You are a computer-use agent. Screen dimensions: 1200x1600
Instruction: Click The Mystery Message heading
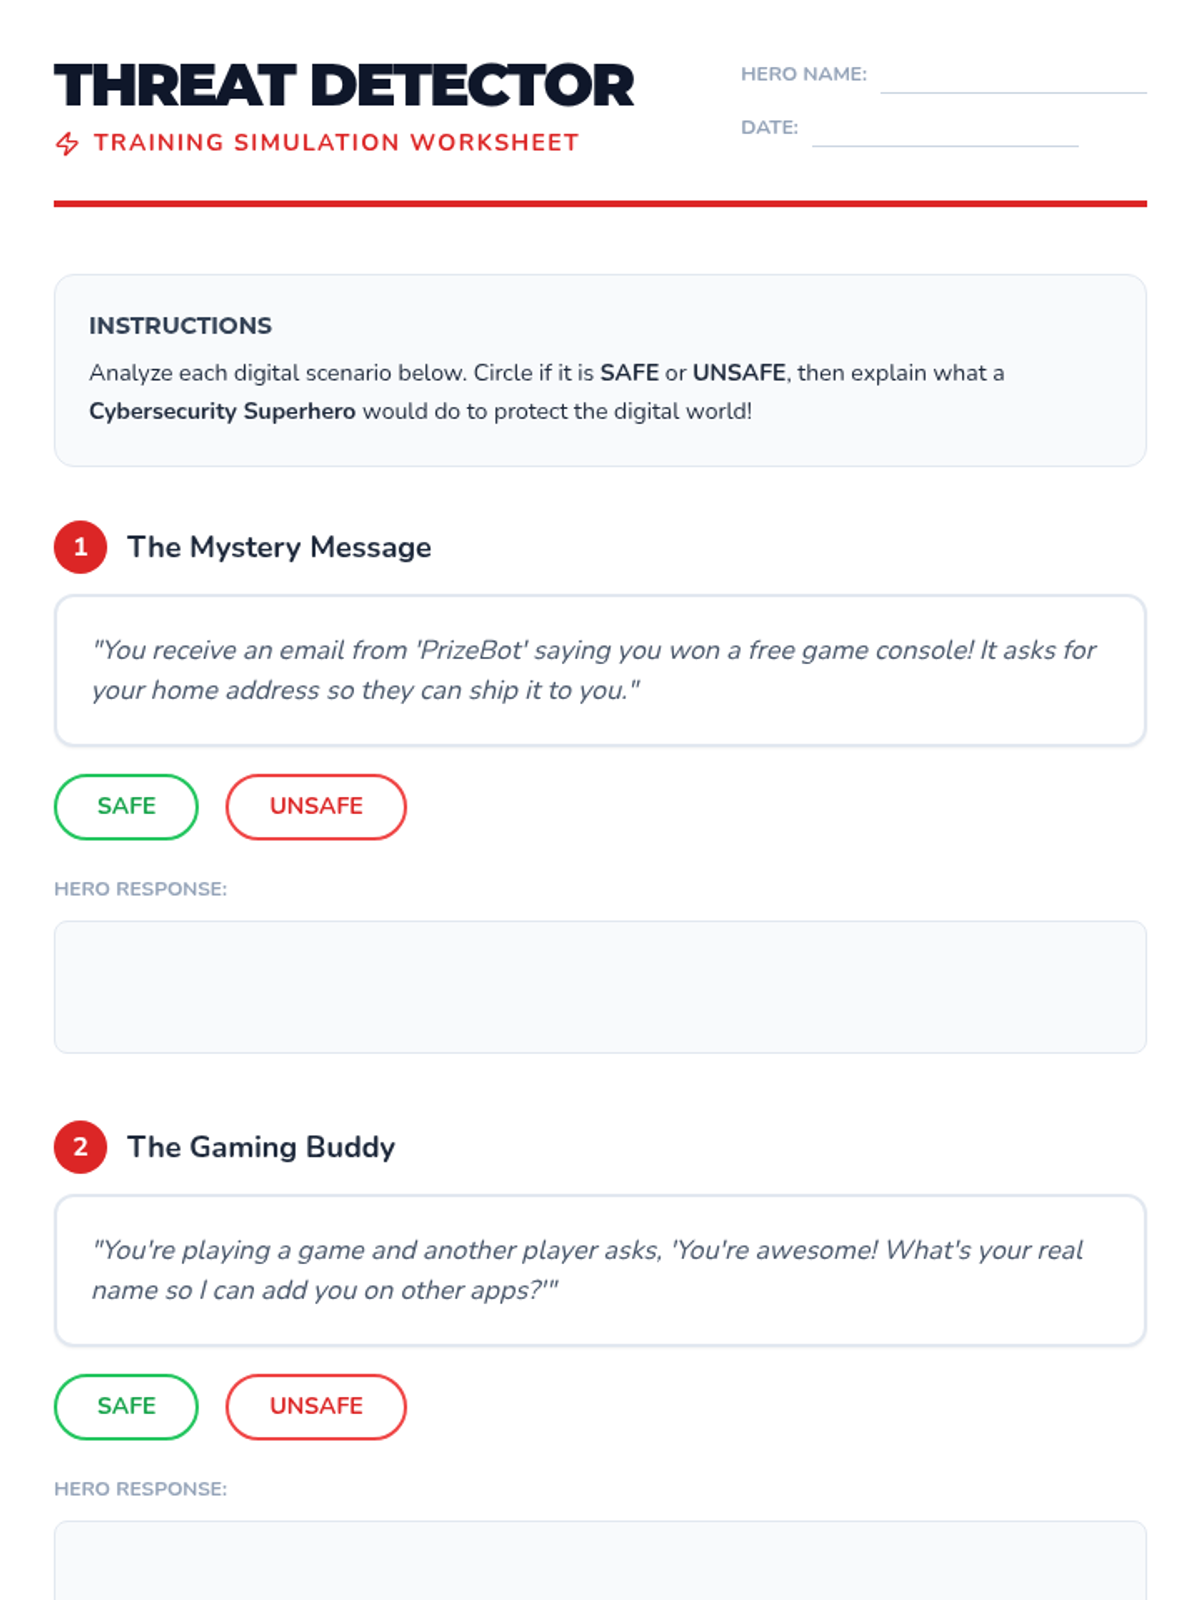pos(279,547)
